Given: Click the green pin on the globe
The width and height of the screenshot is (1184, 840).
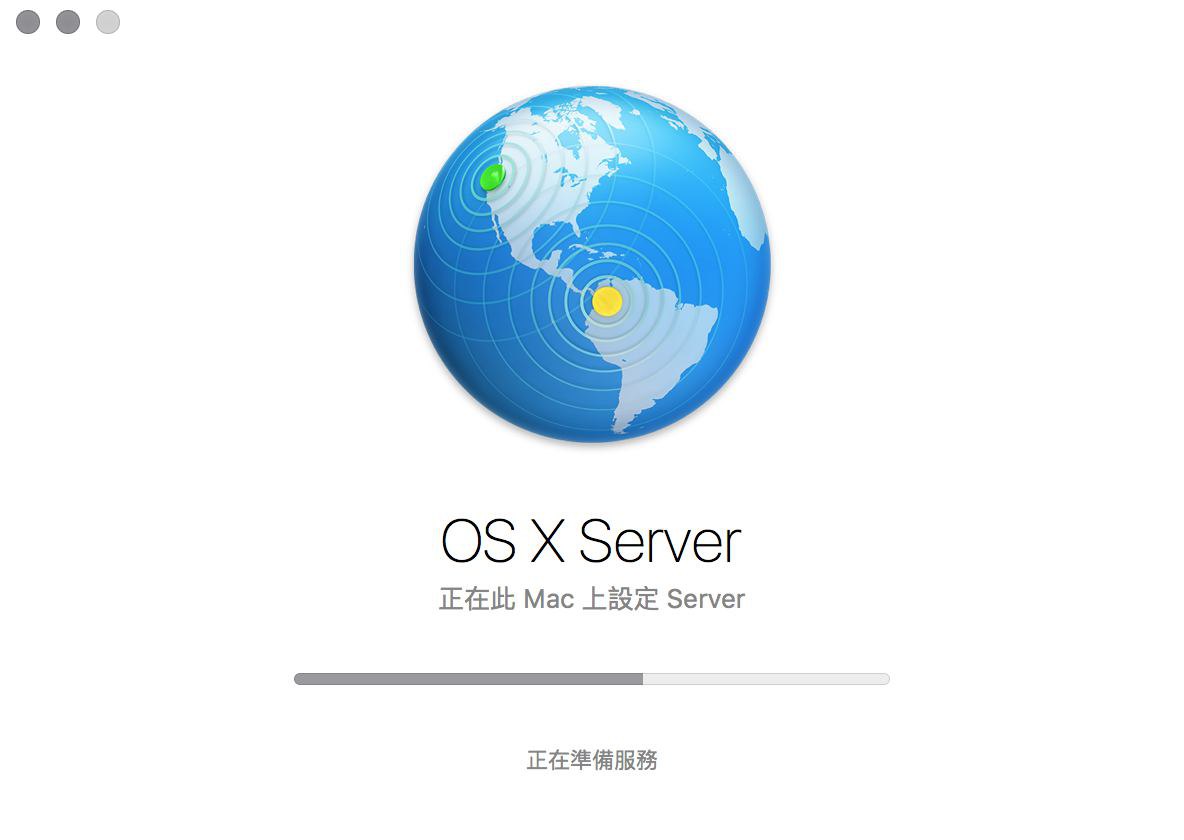Looking at the screenshot, I should click(x=492, y=177).
